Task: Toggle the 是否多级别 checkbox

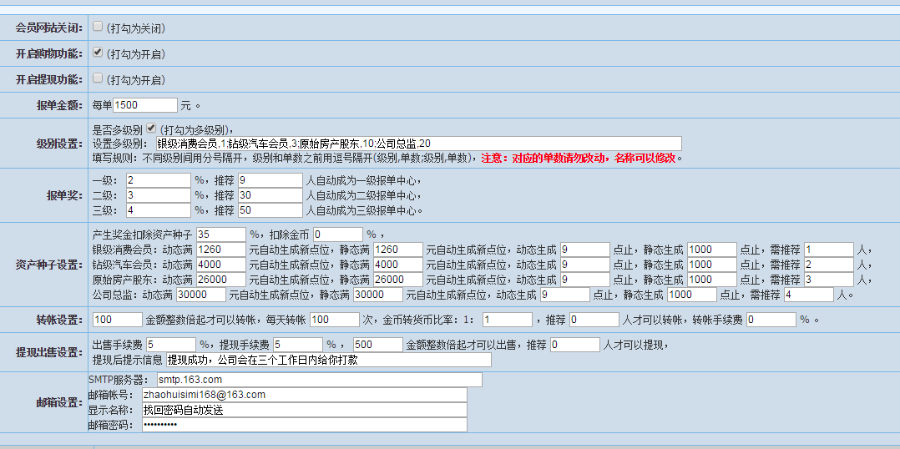Action: click(151, 127)
